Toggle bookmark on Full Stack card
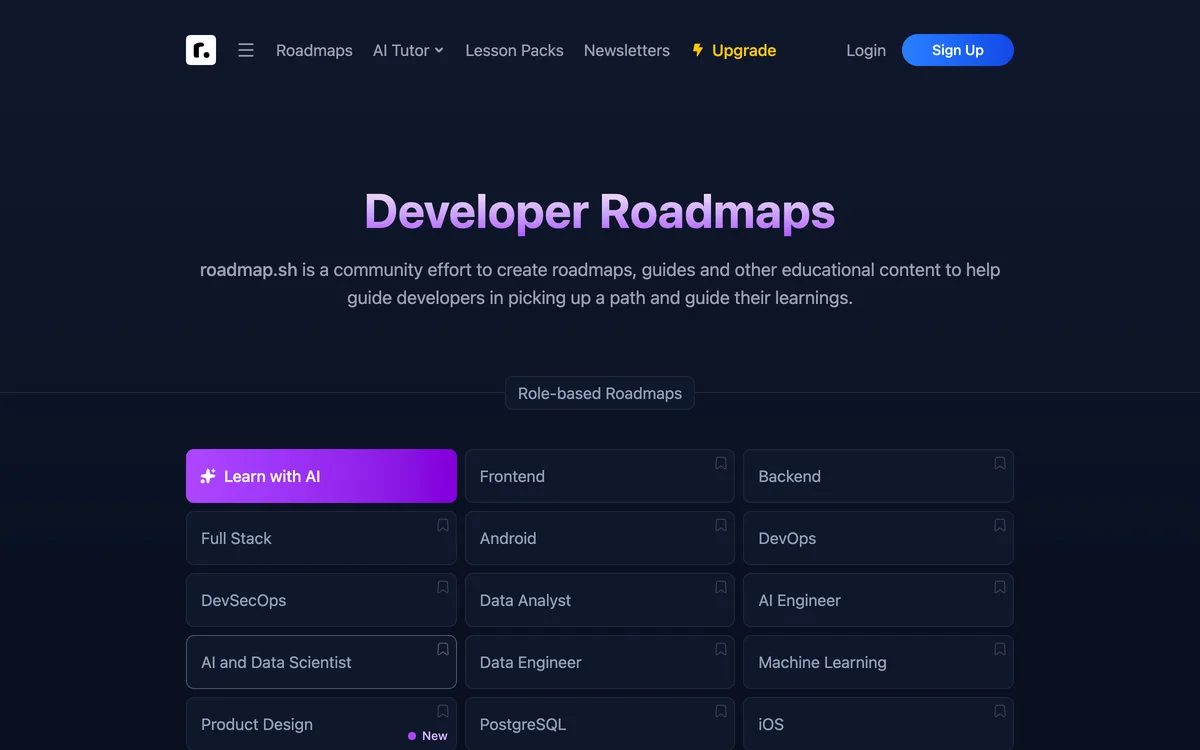 443,525
